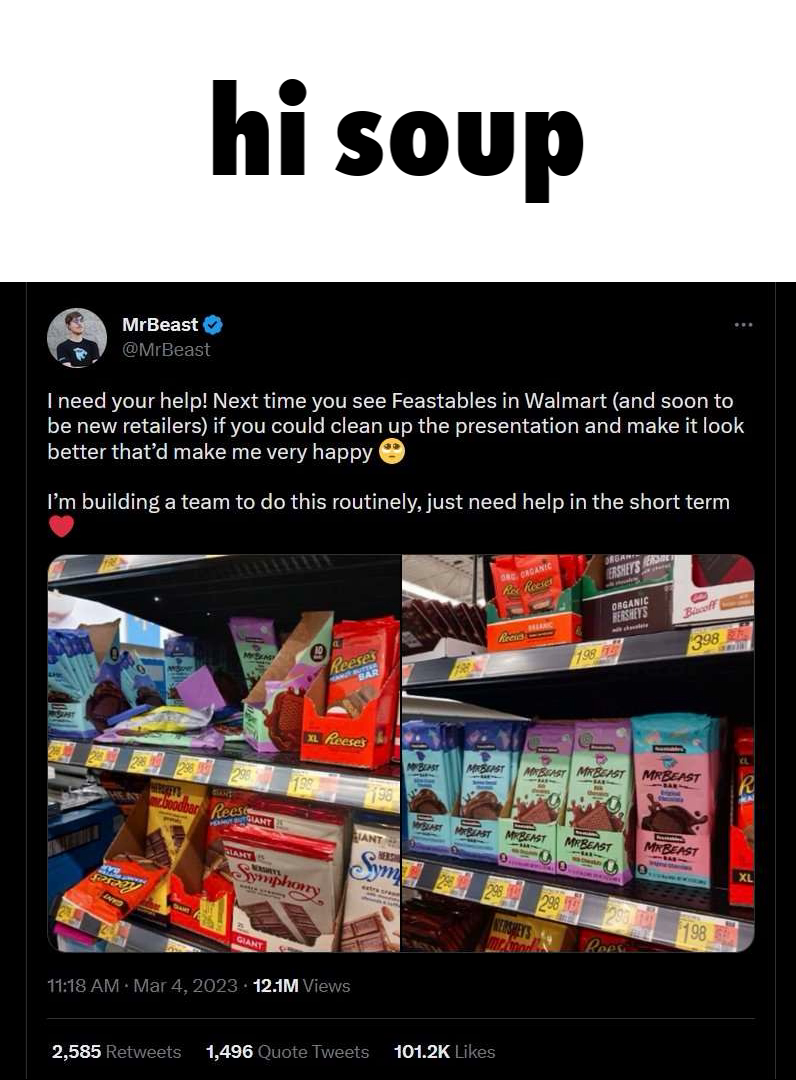Click the red heart emoji
The height and width of the screenshot is (1080, 796).
(61, 527)
